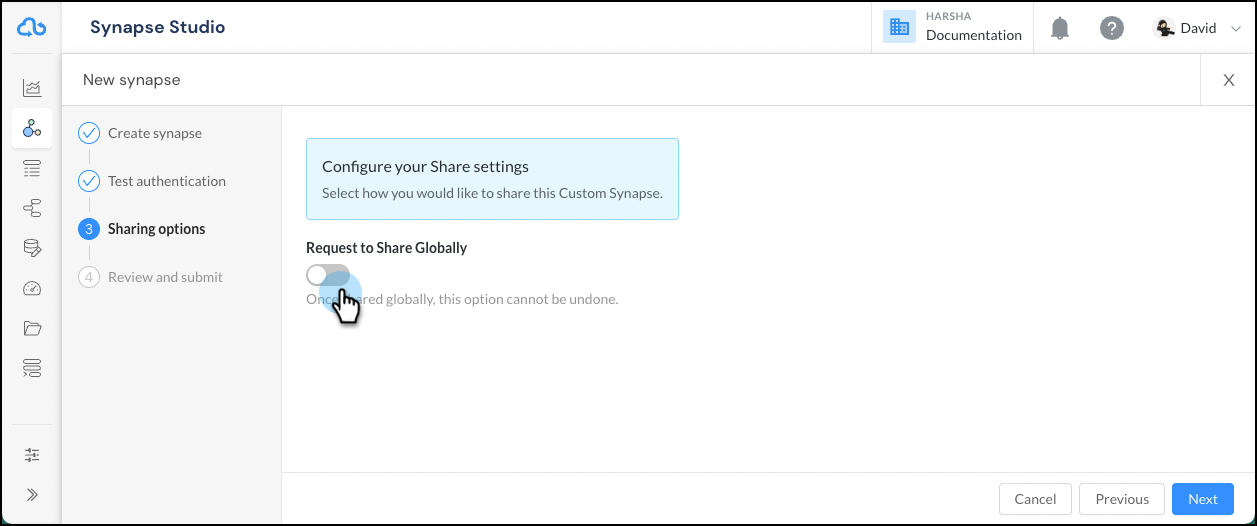Click the Previous button
The height and width of the screenshot is (526, 1257).
tap(1122, 499)
